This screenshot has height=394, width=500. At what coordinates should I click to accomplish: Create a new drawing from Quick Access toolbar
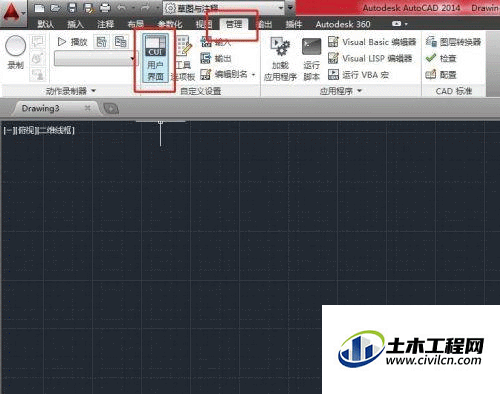[39, 8]
